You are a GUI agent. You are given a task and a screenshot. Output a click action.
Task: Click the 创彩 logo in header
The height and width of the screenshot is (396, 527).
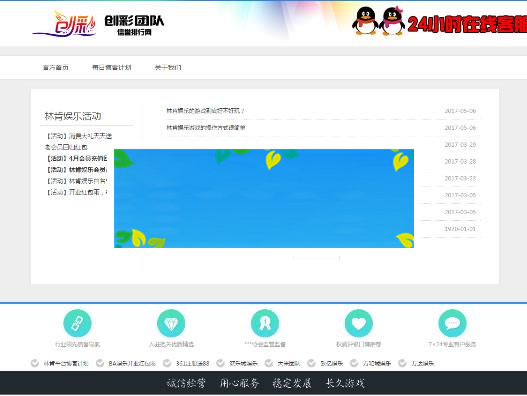[x=65, y=24]
